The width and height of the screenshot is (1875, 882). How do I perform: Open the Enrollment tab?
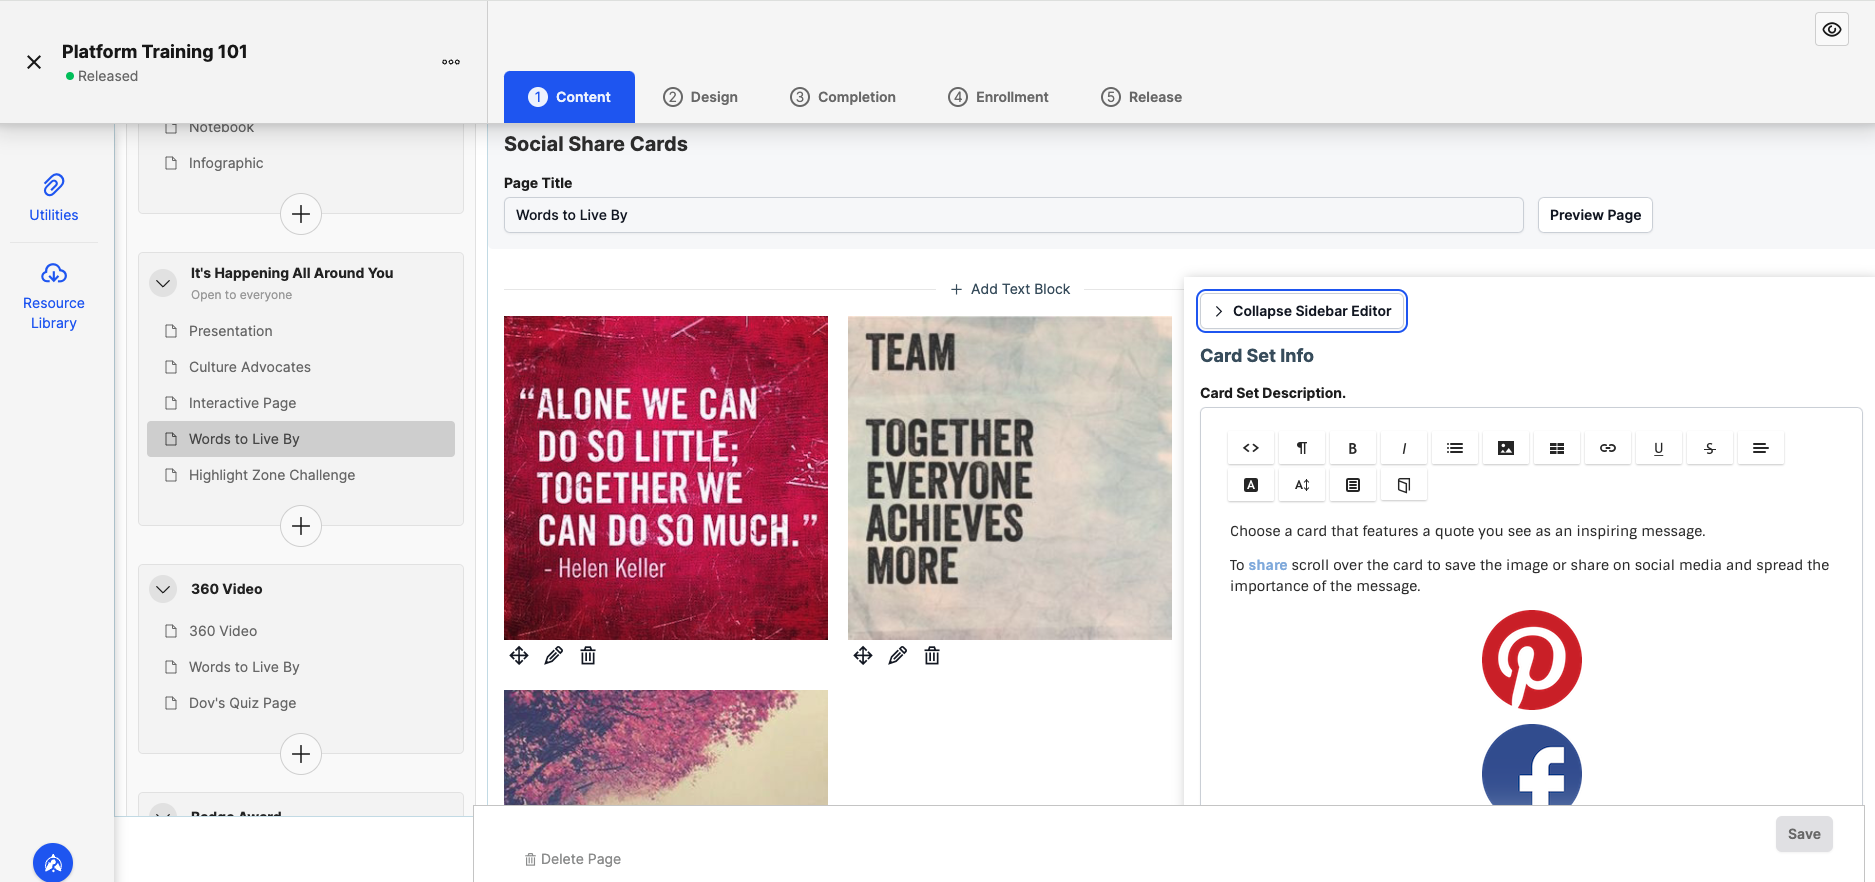pyautogui.click(x=998, y=97)
